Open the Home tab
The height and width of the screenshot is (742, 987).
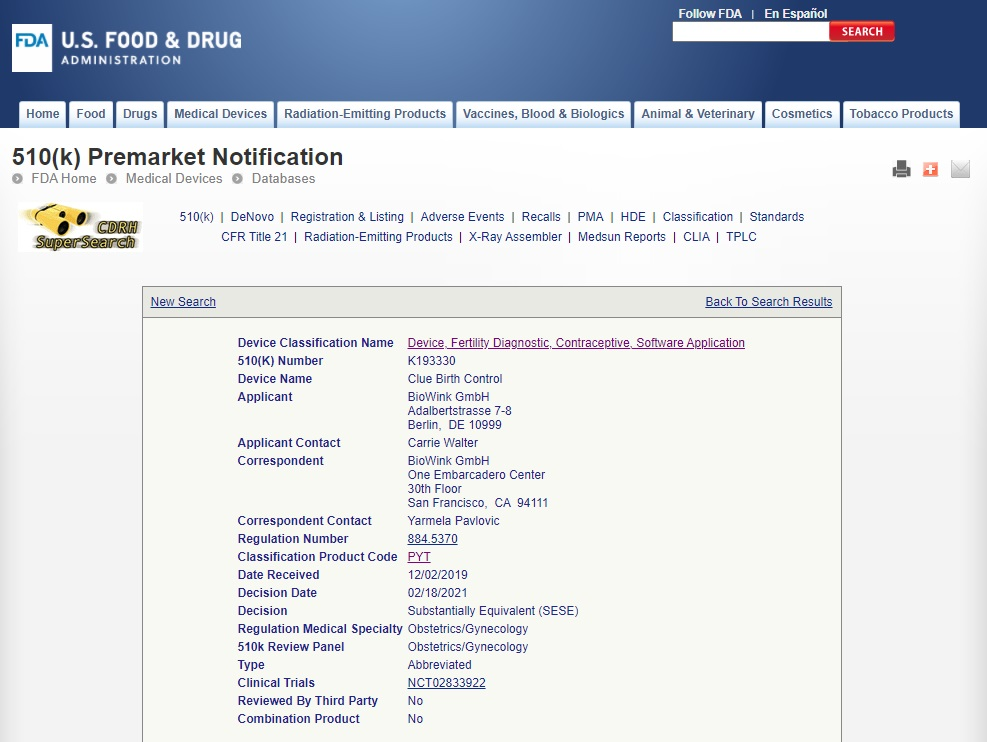pyautogui.click(x=43, y=114)
